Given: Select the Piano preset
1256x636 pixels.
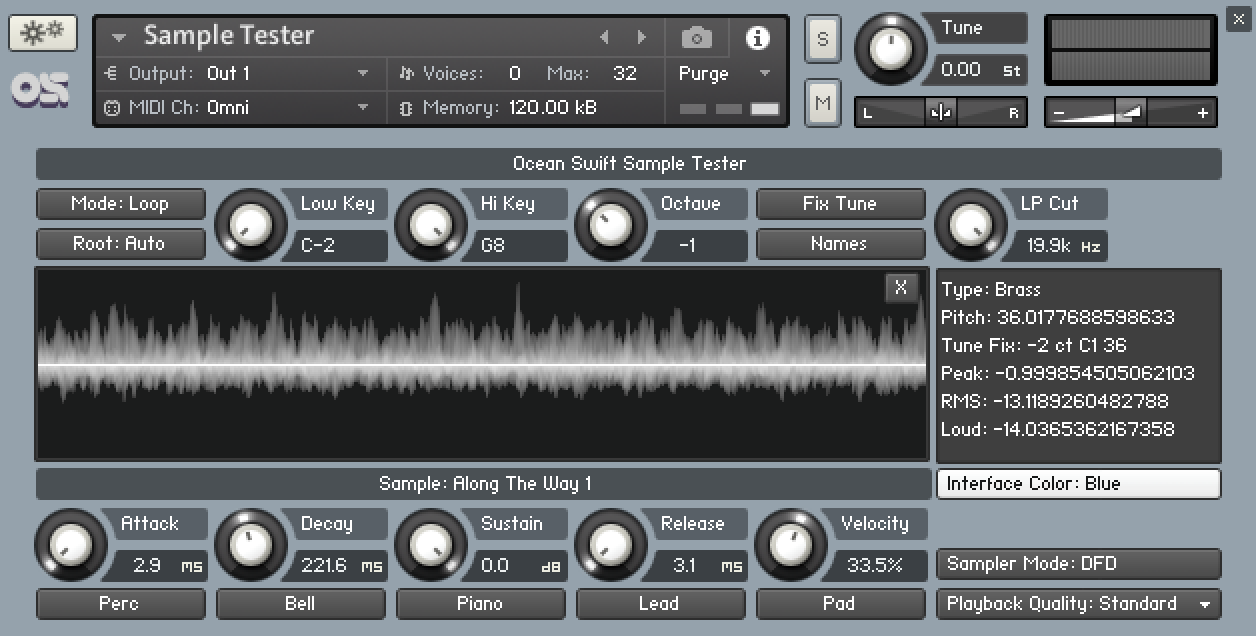Looking at the screenshot, I should tap(480, 604).
